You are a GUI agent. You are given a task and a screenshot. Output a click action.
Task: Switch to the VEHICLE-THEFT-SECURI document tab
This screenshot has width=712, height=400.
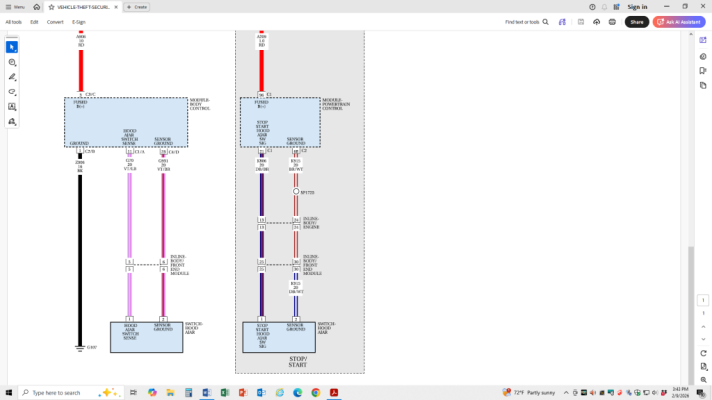[83, 7]
